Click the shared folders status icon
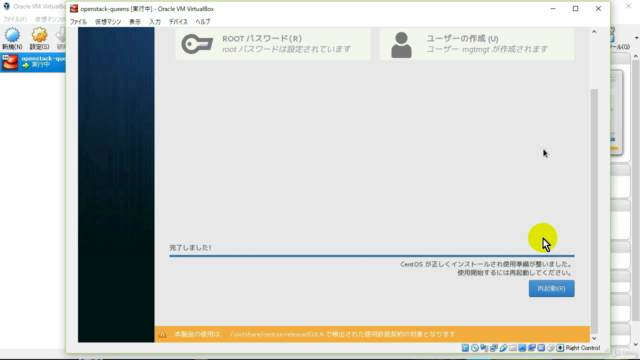The height and width of the screenshot is (360, 640). coord(513,348)
